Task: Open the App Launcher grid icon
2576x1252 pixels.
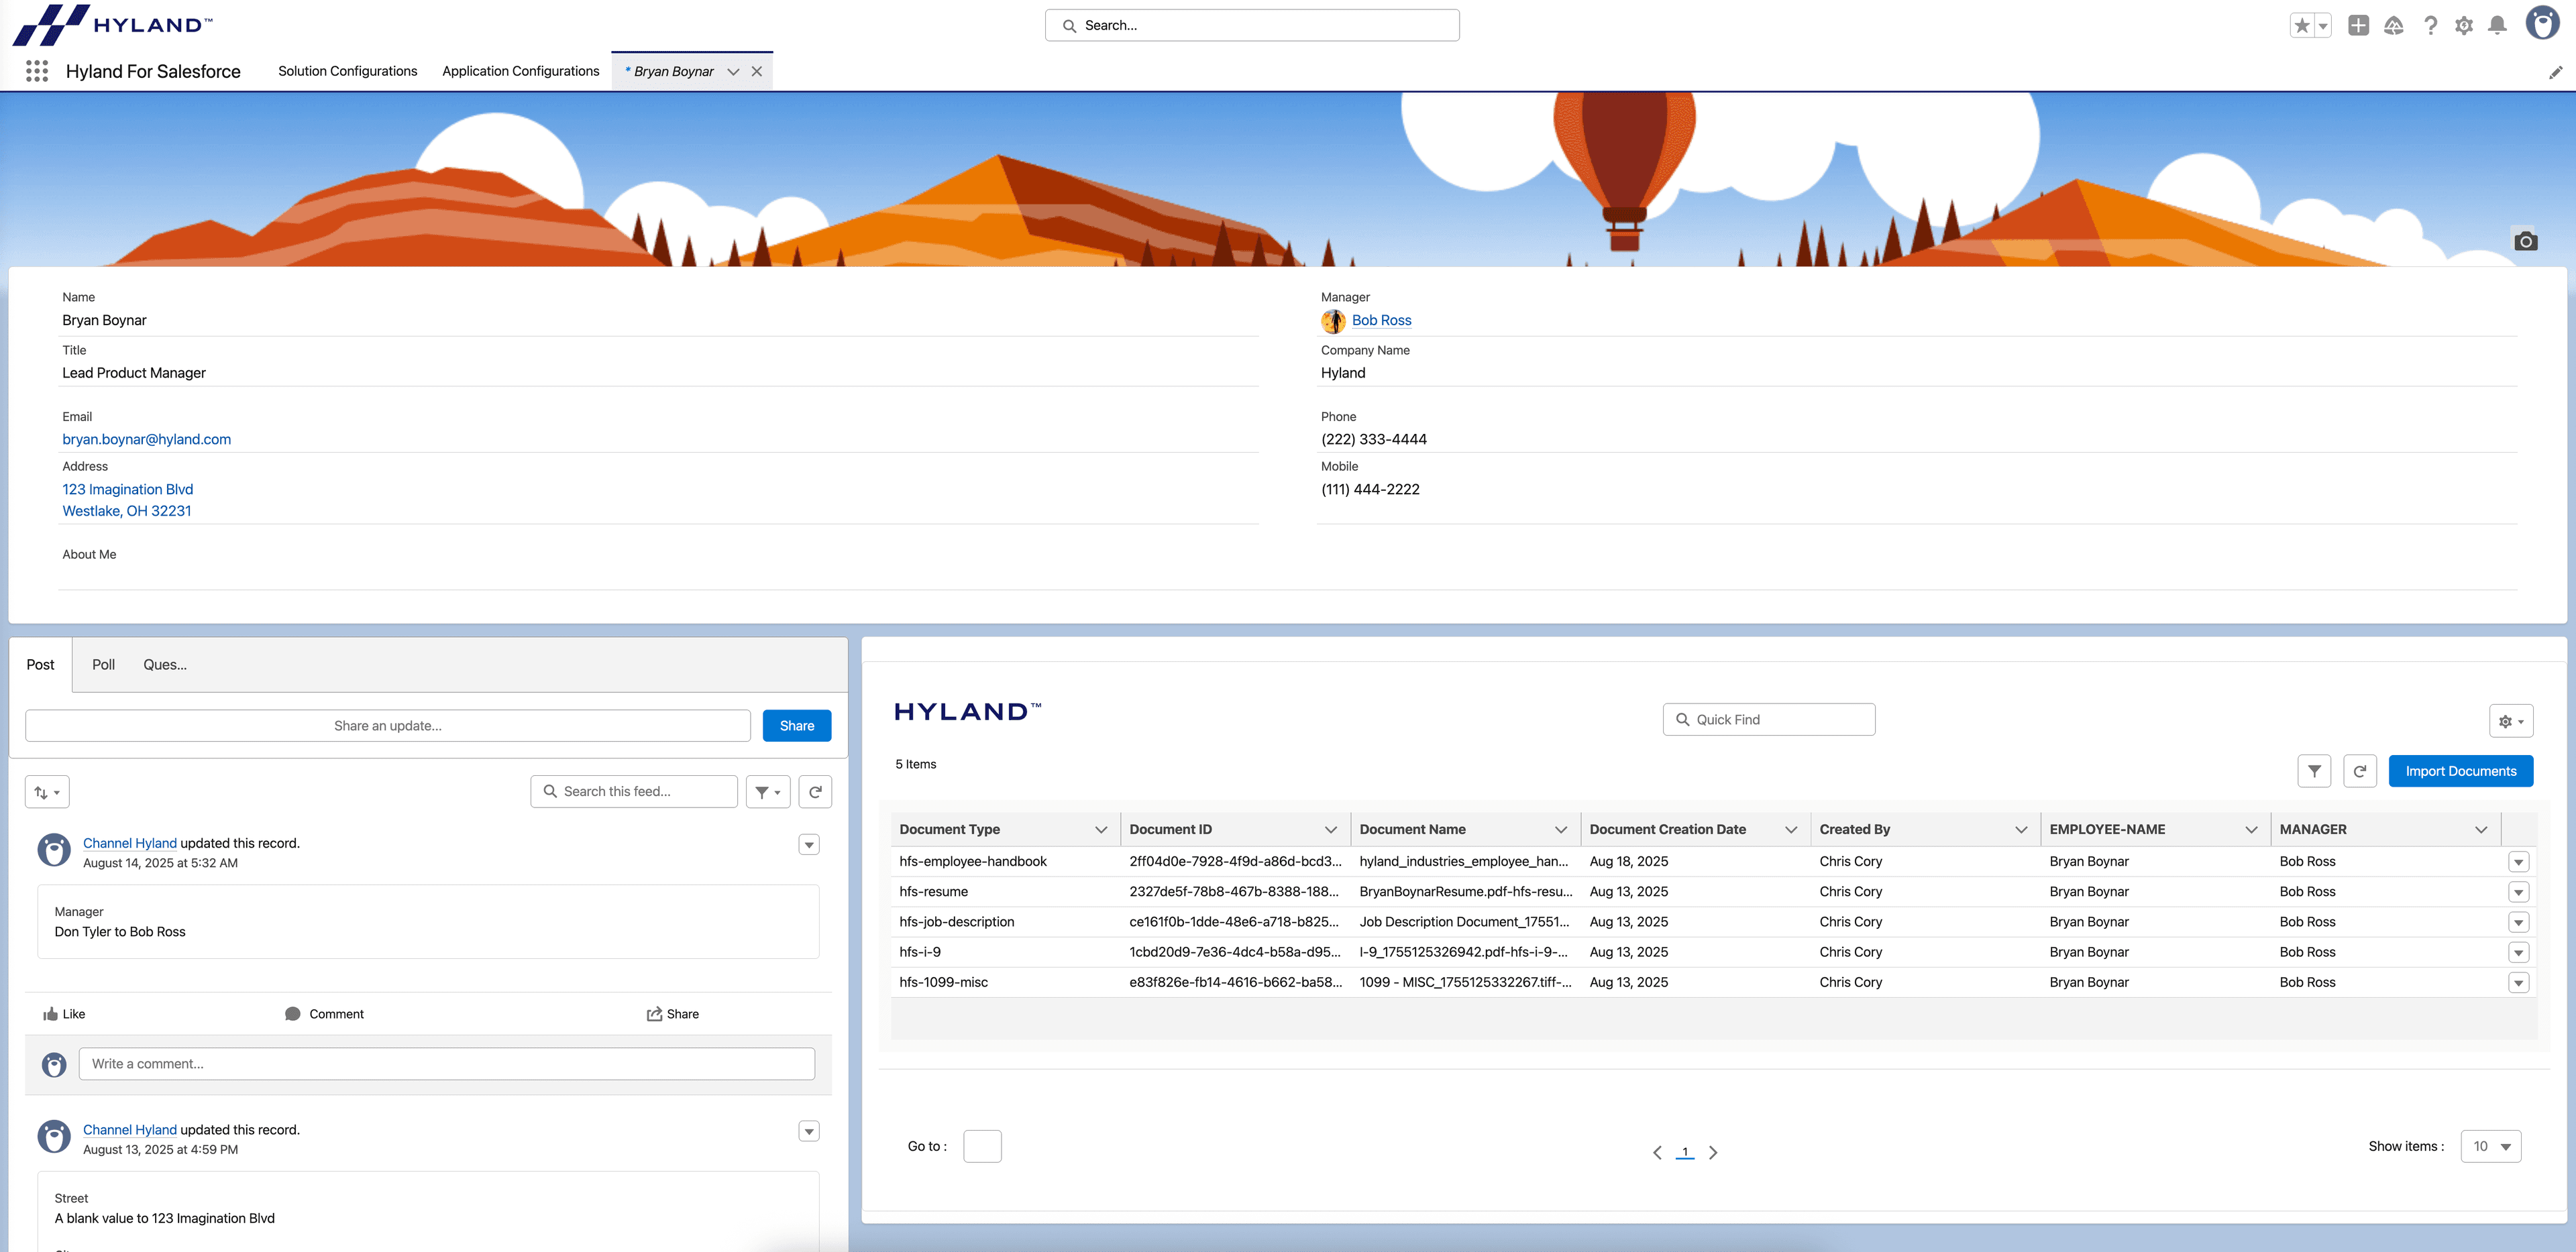Action: coord(37,71)
